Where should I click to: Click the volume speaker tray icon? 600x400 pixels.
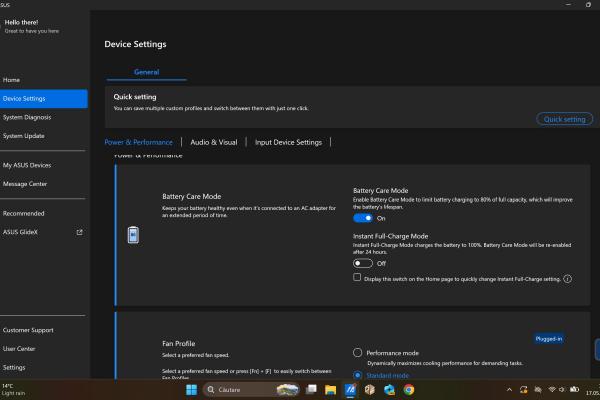(562, 389)
